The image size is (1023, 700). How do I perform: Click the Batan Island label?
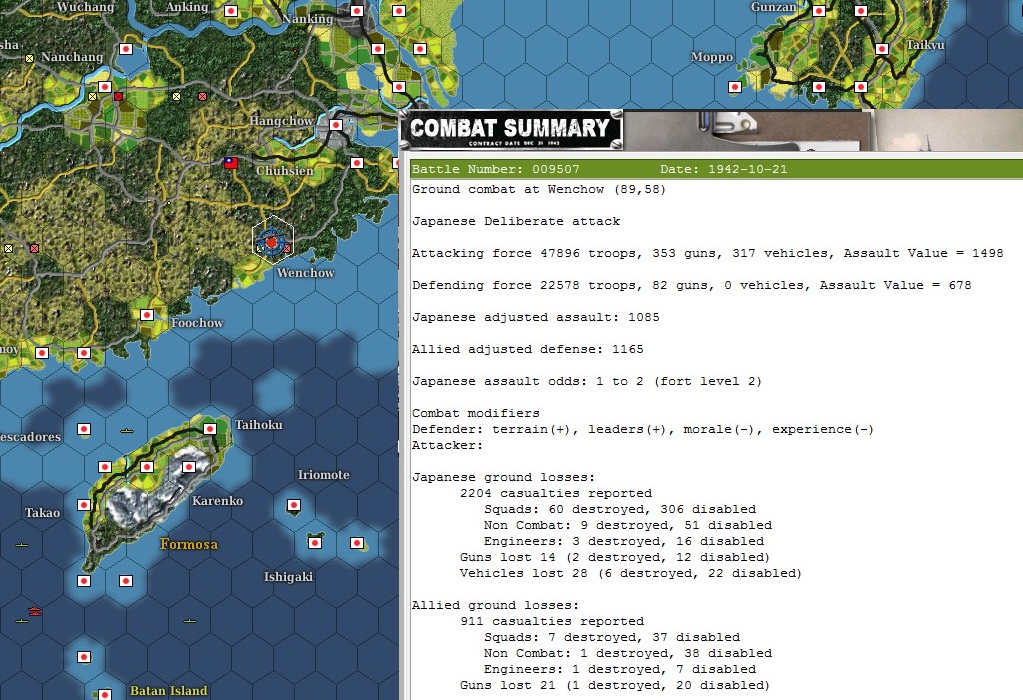[168, 691]
